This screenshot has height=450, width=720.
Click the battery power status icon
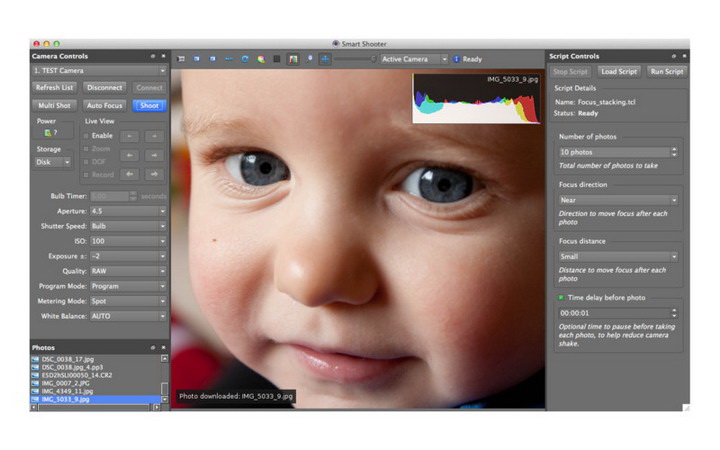coord(48,133)
